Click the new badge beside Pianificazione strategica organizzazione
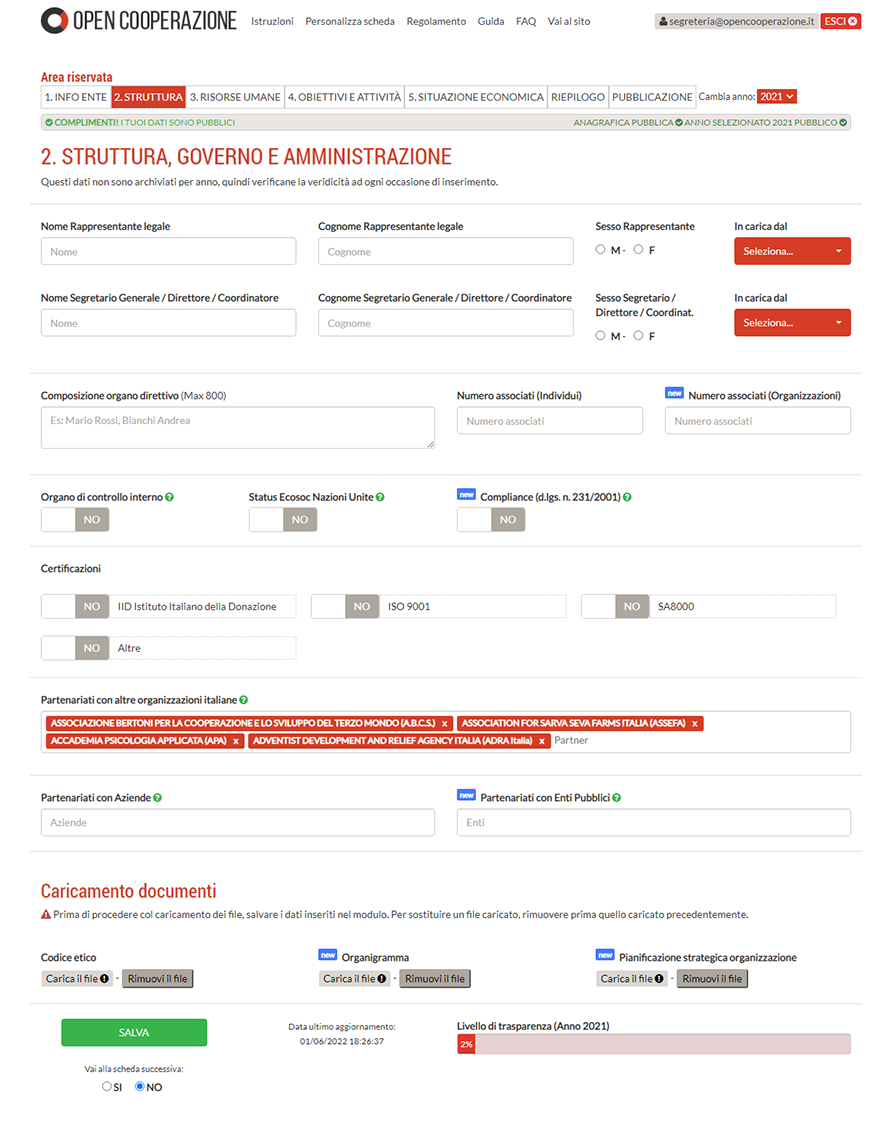This screenshot has height=1128, width=892. tap(606, 955)
